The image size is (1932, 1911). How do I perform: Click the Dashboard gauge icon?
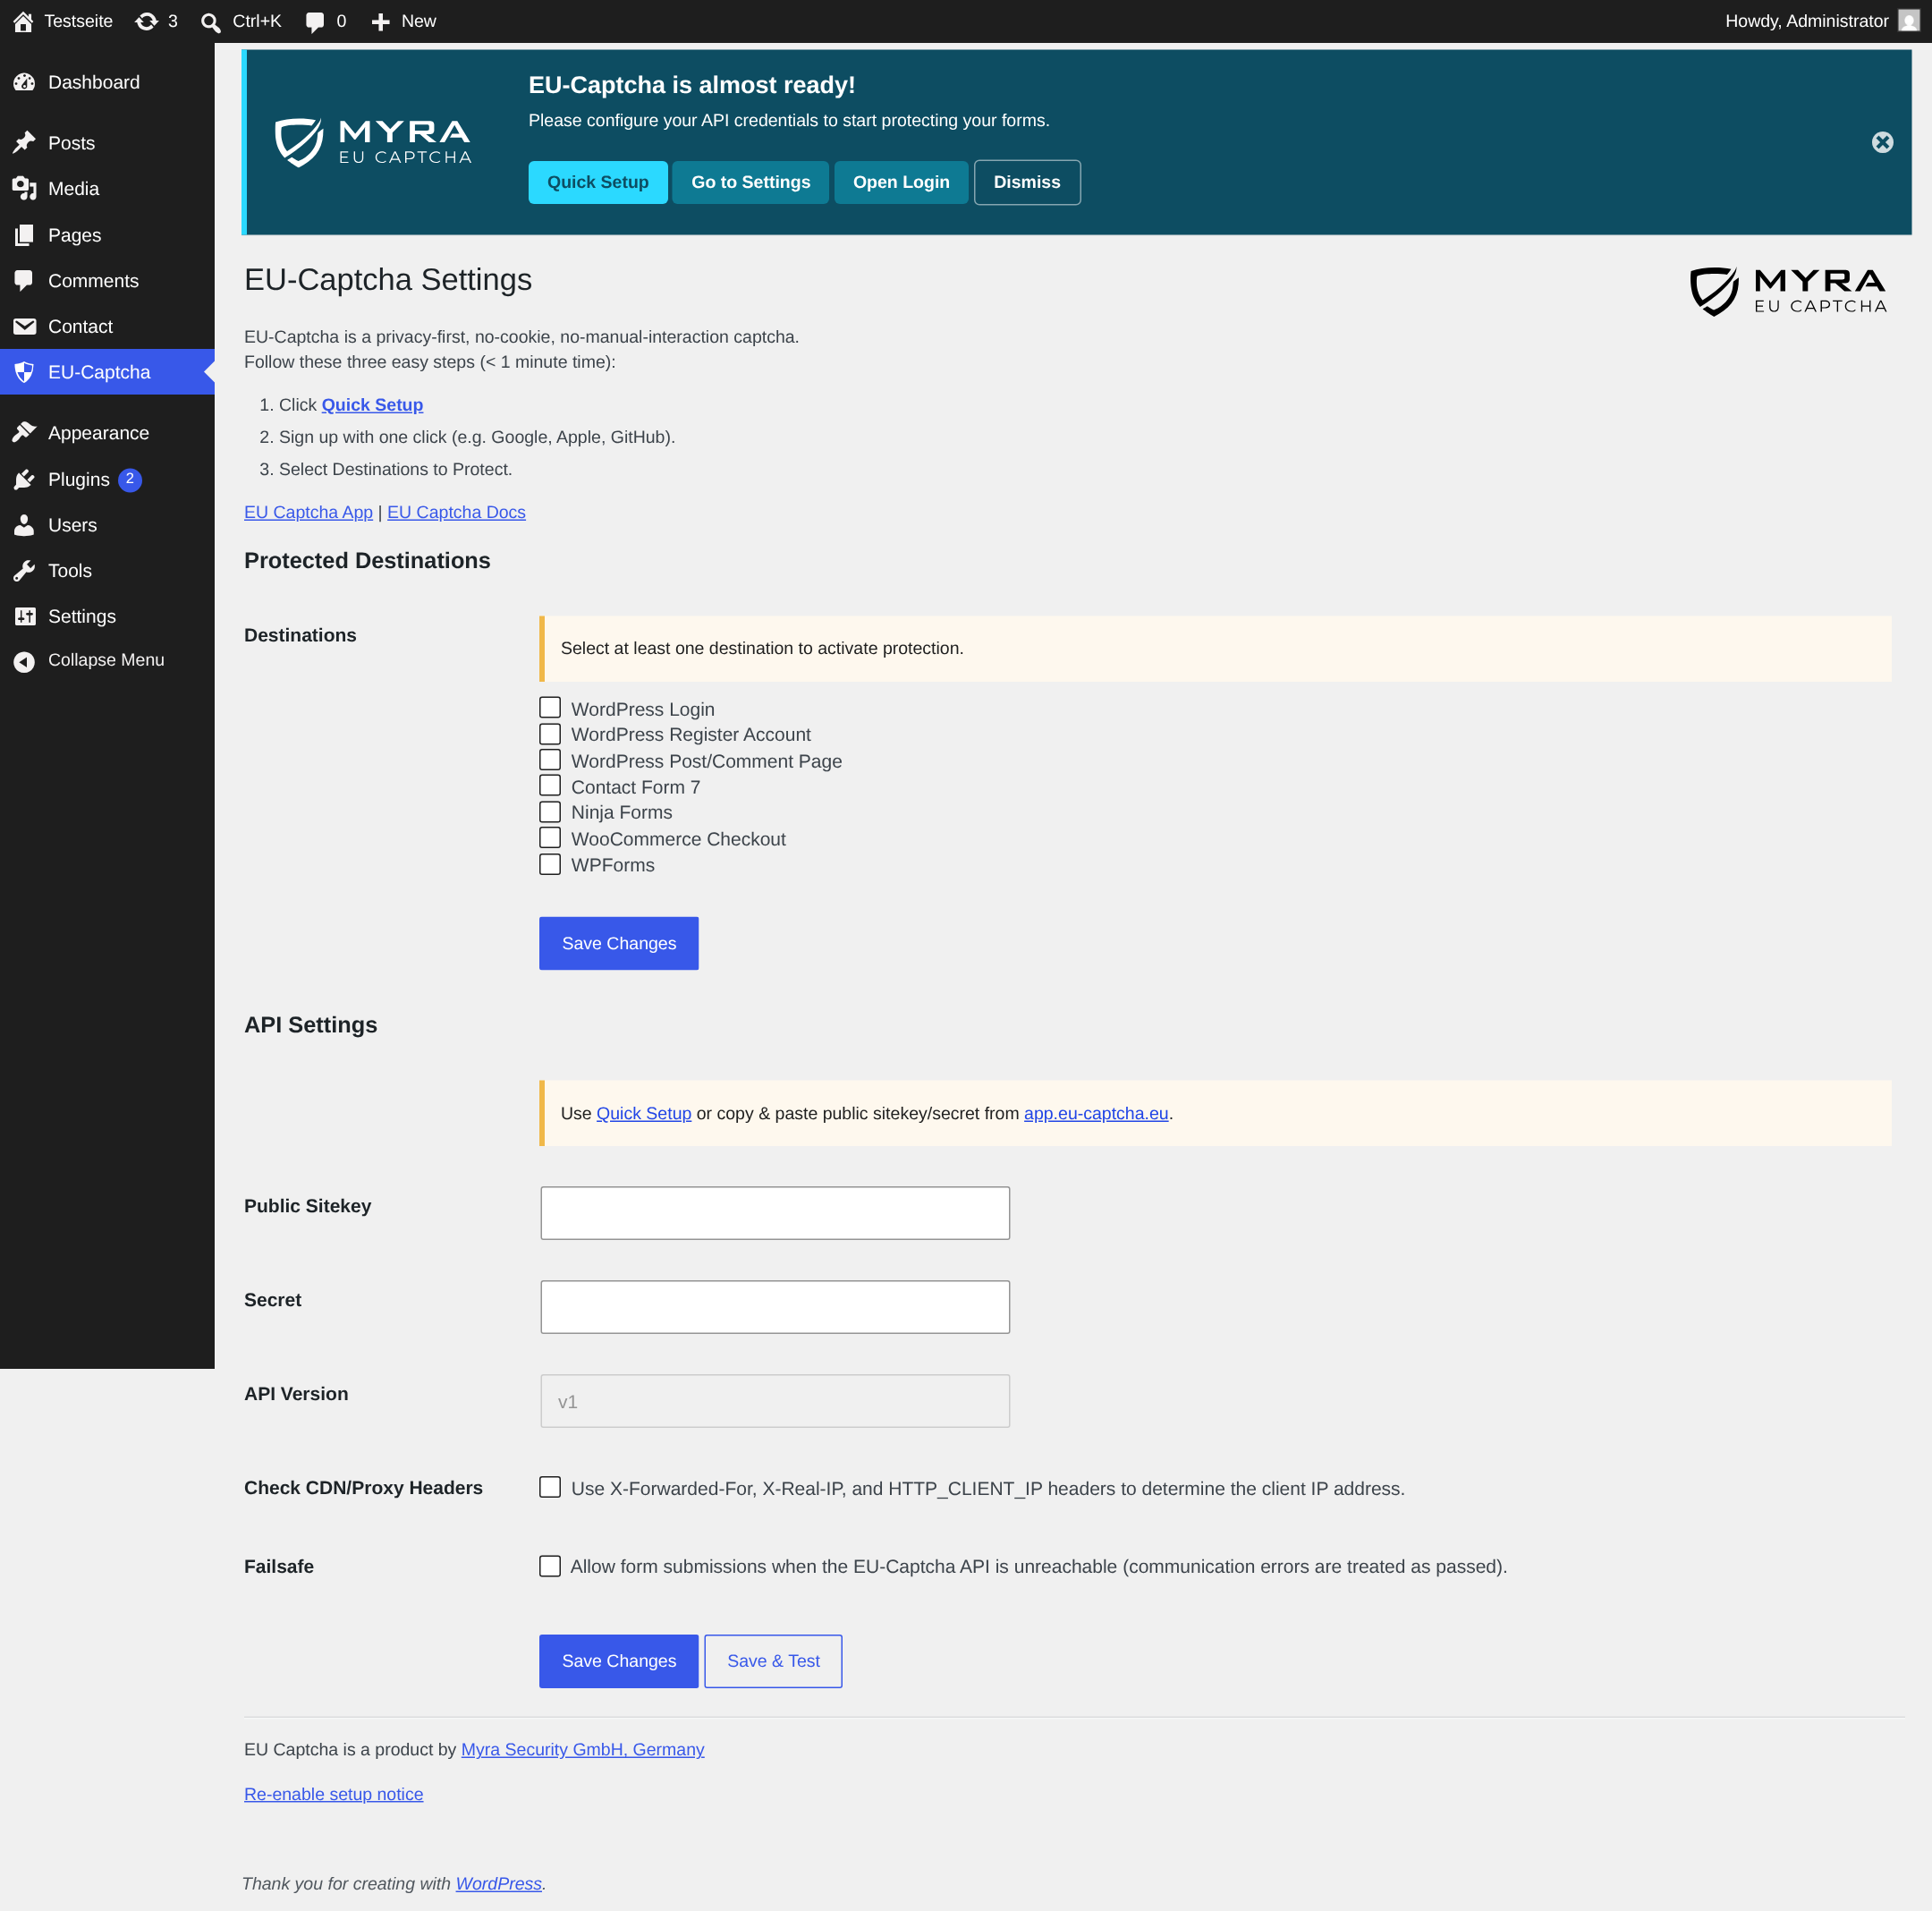(24, 82)
